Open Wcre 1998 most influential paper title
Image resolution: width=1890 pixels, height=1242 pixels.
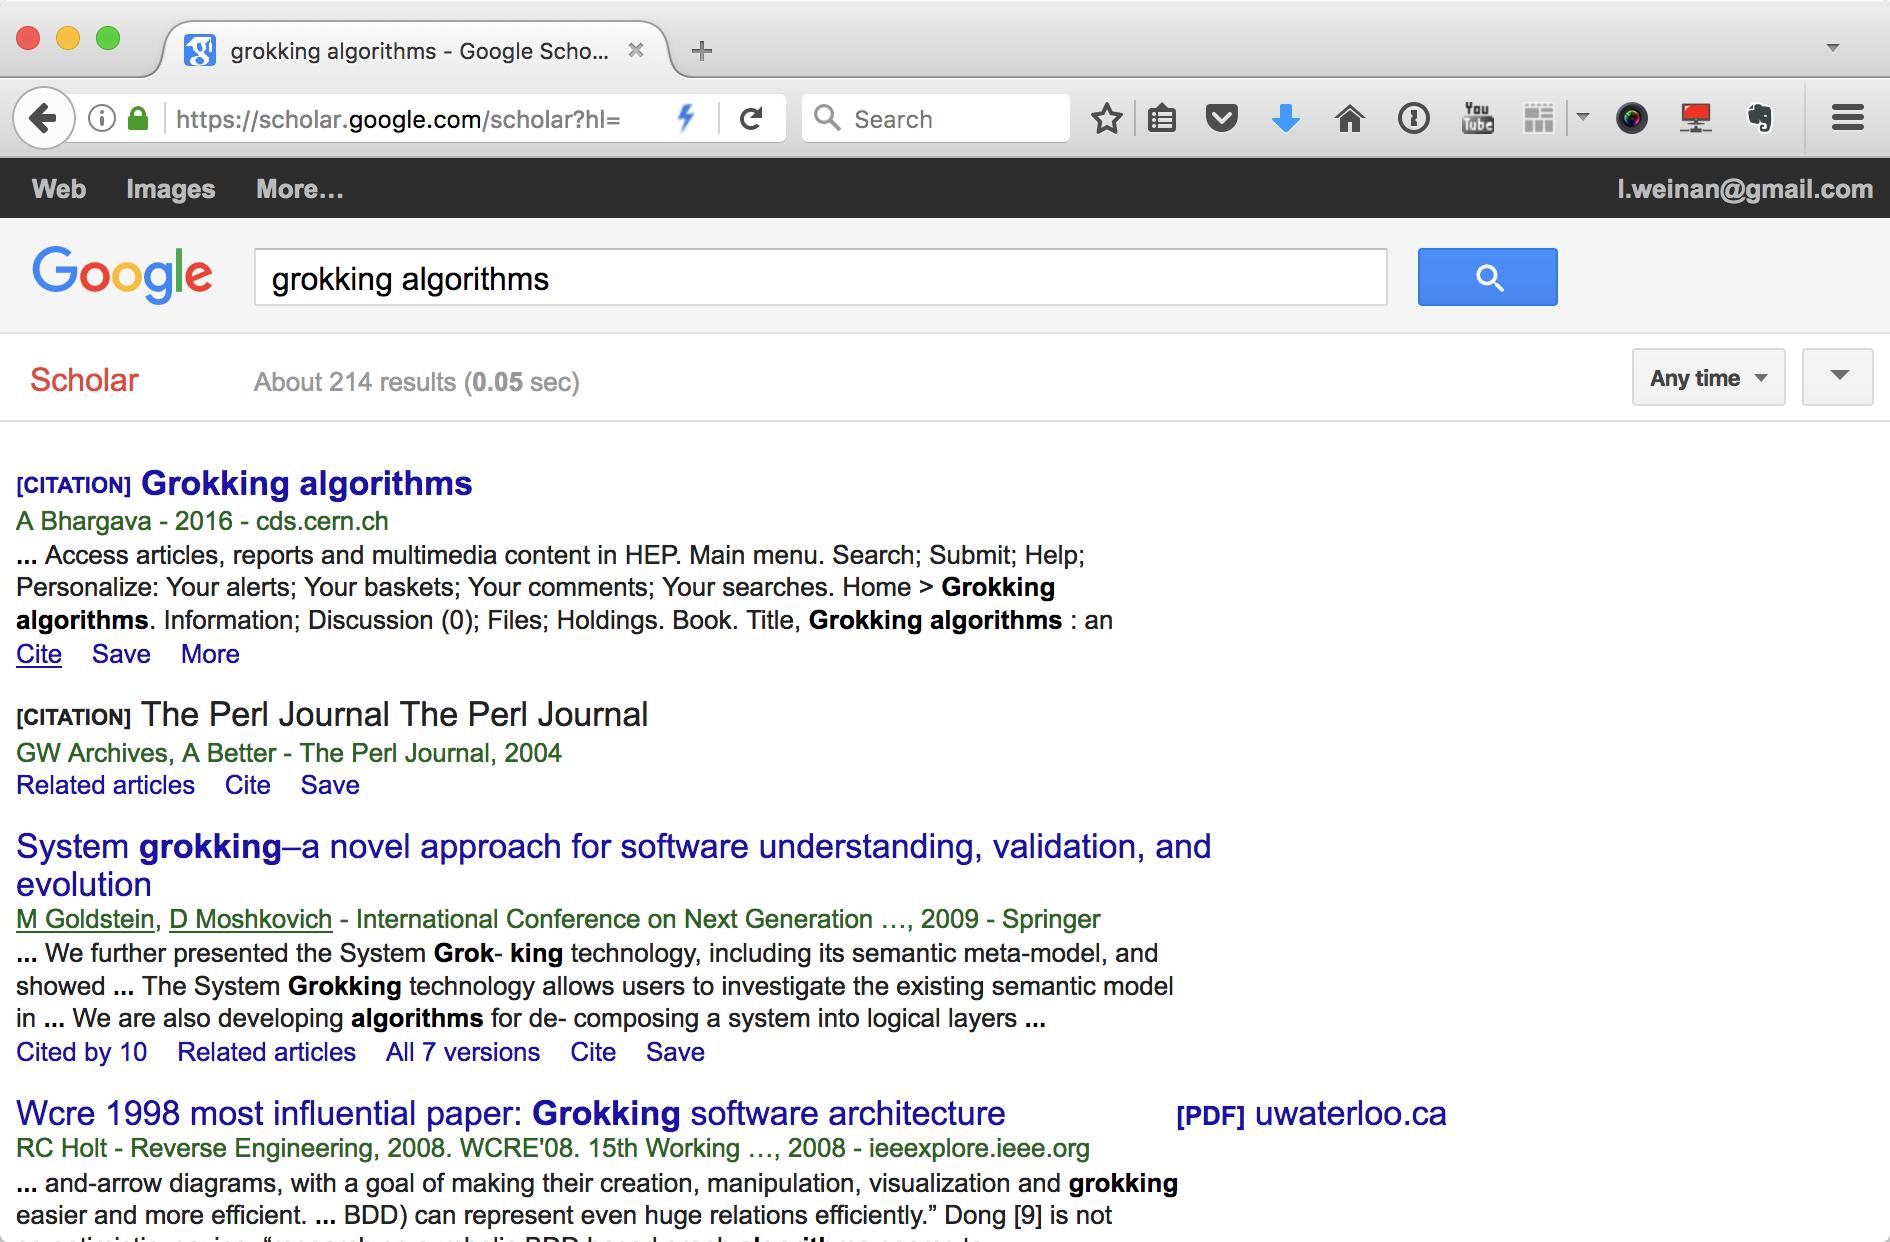tap(511, 1113)
